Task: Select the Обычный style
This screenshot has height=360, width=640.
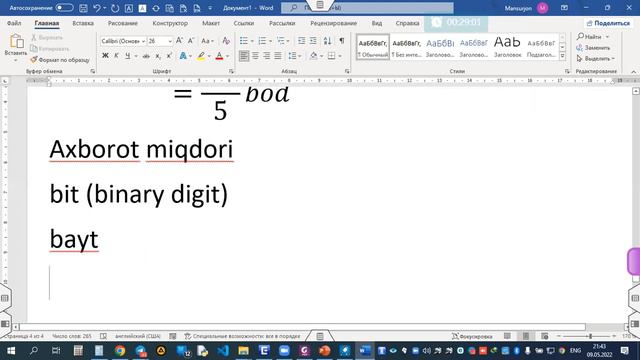Action: click(x=373, y=47)
